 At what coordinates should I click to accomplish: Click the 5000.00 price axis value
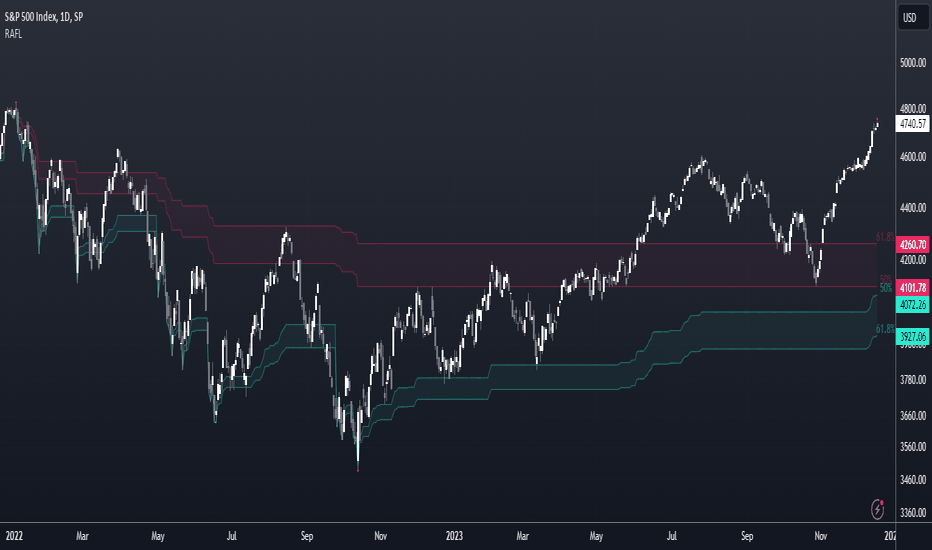tap(913, 62)
